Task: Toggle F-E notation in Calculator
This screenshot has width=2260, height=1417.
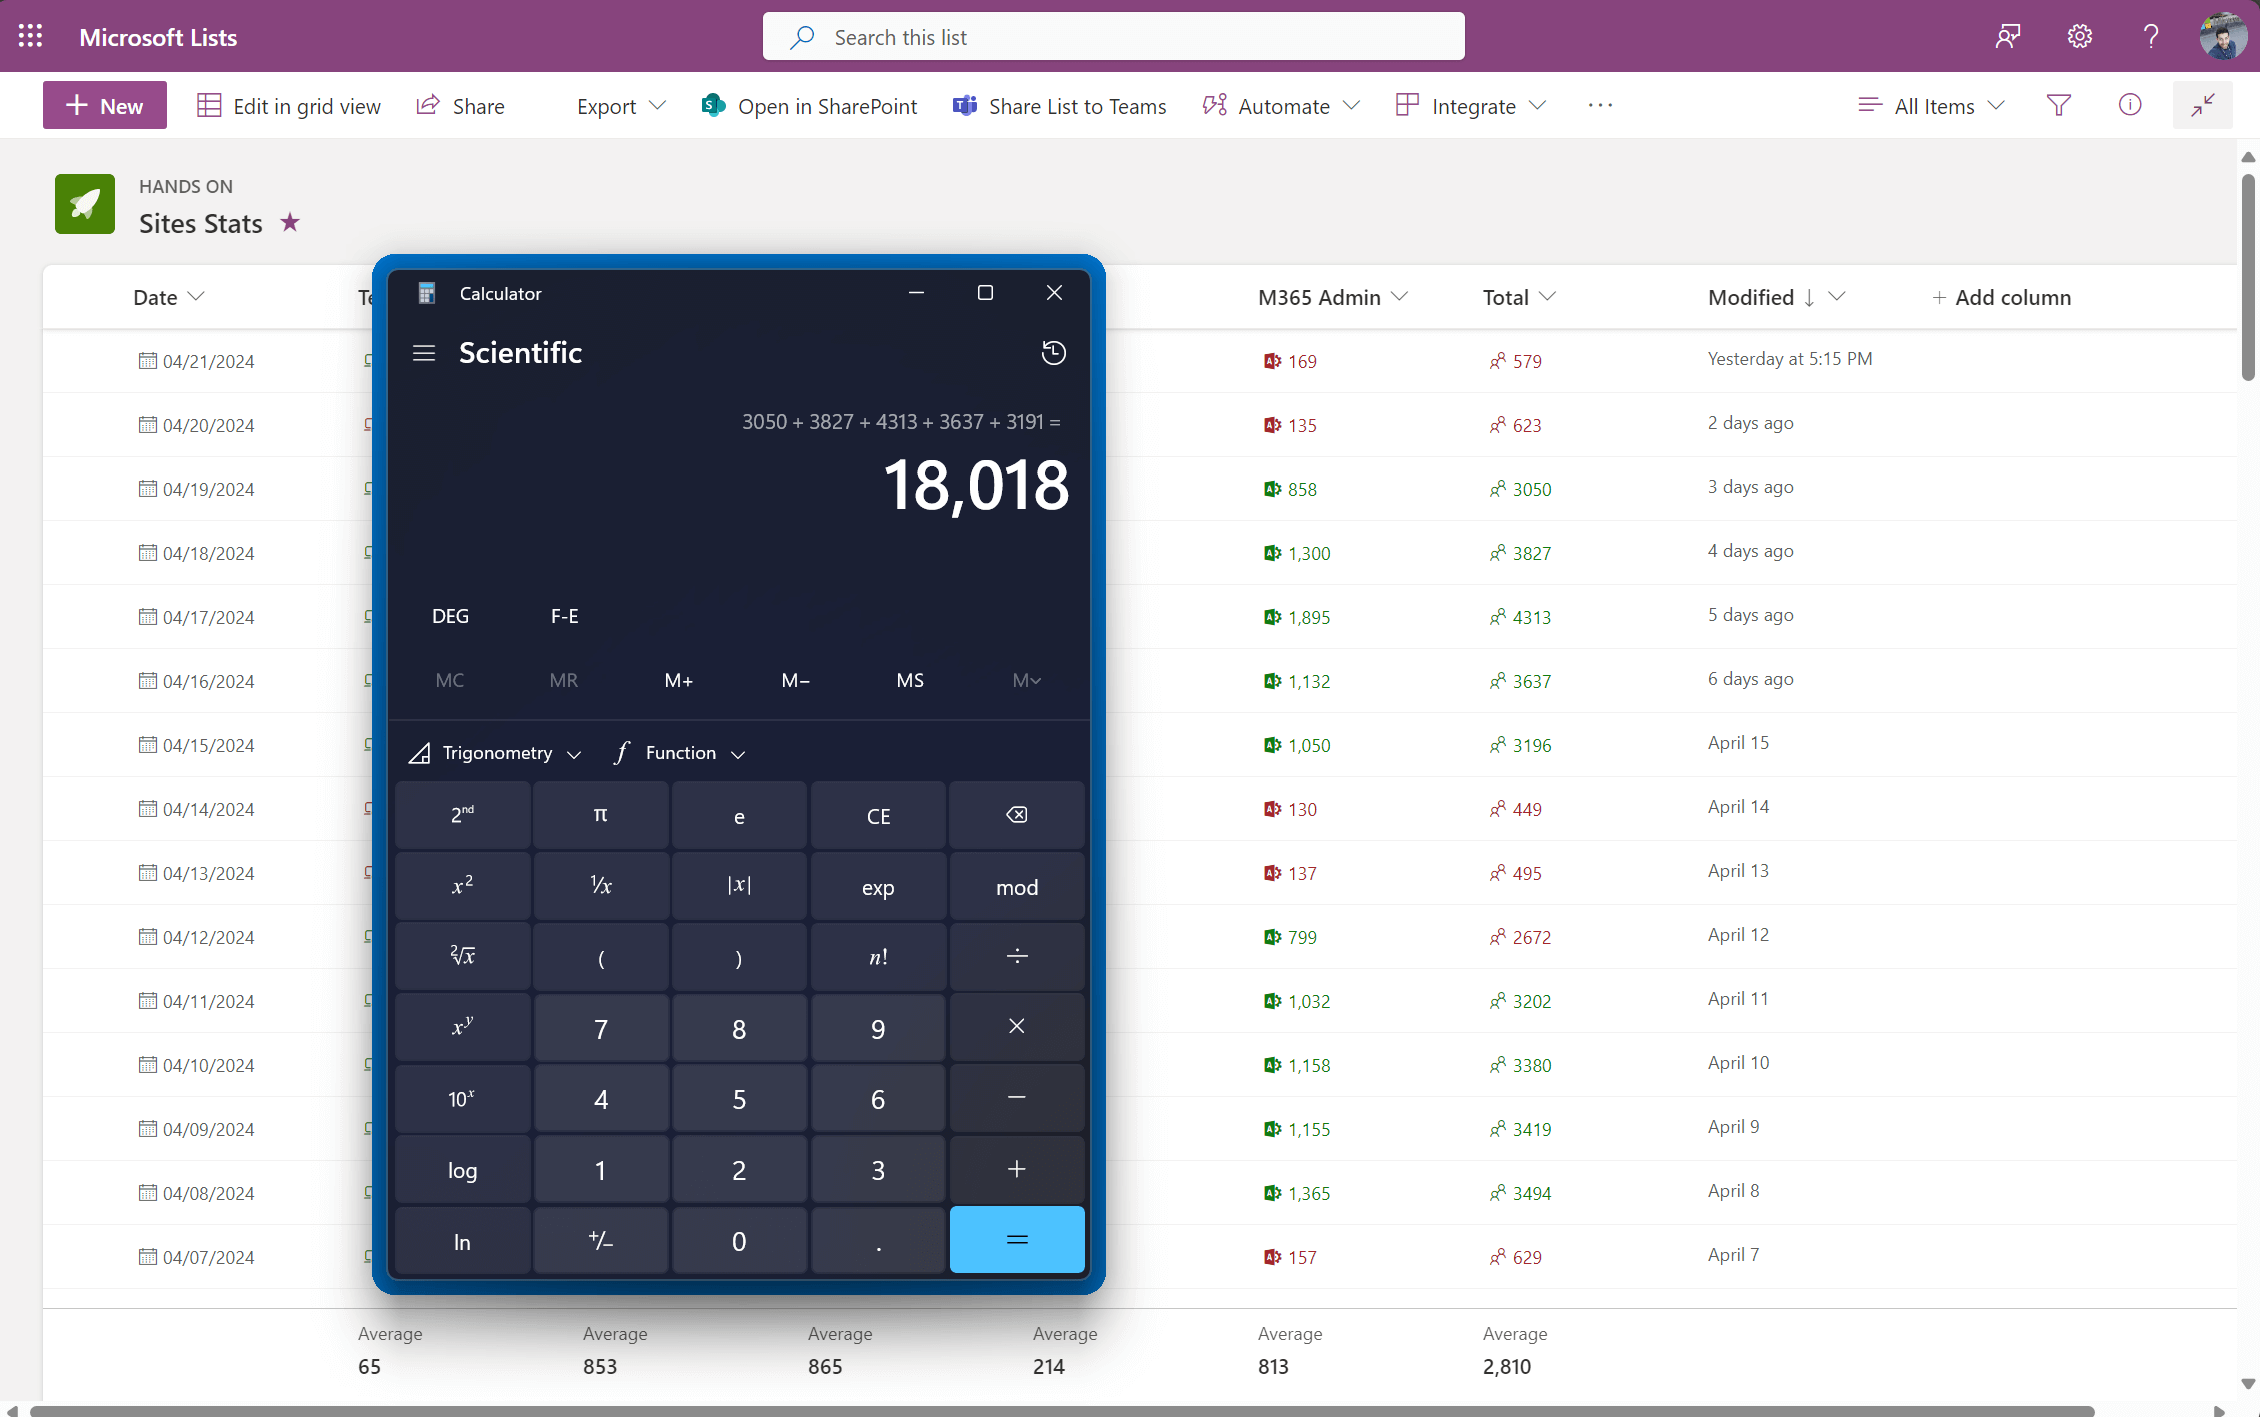Action: point(563,615)
